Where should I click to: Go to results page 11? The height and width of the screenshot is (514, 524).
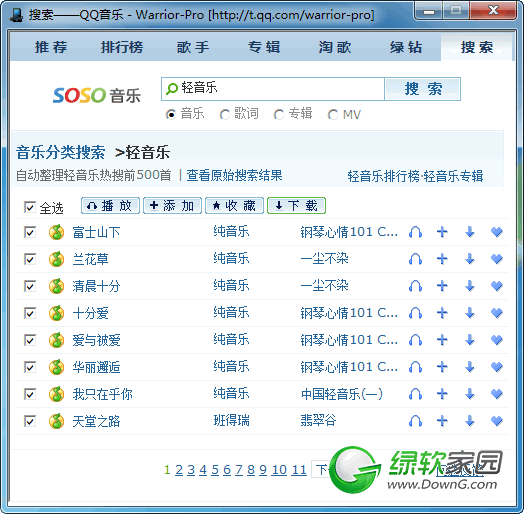pyautogui.click(x=299, y=470)
